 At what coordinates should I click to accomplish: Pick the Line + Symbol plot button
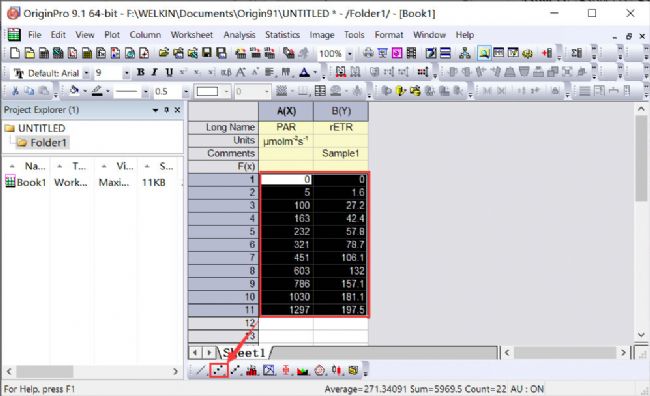tap(235, 370)
